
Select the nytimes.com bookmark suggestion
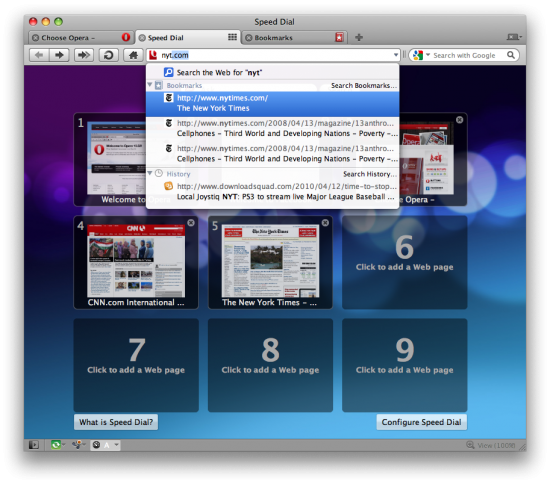pyautogui.click(x=273, y=103)
